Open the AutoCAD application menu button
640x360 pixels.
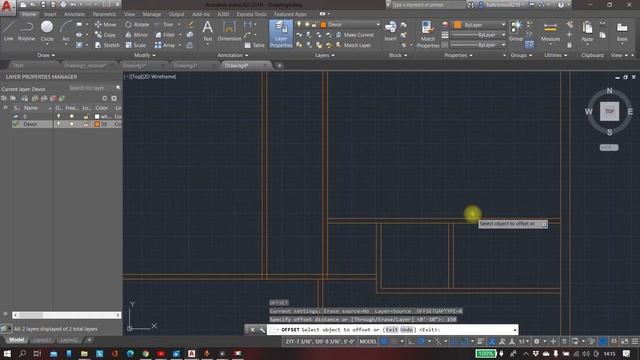tap(7, 7)
